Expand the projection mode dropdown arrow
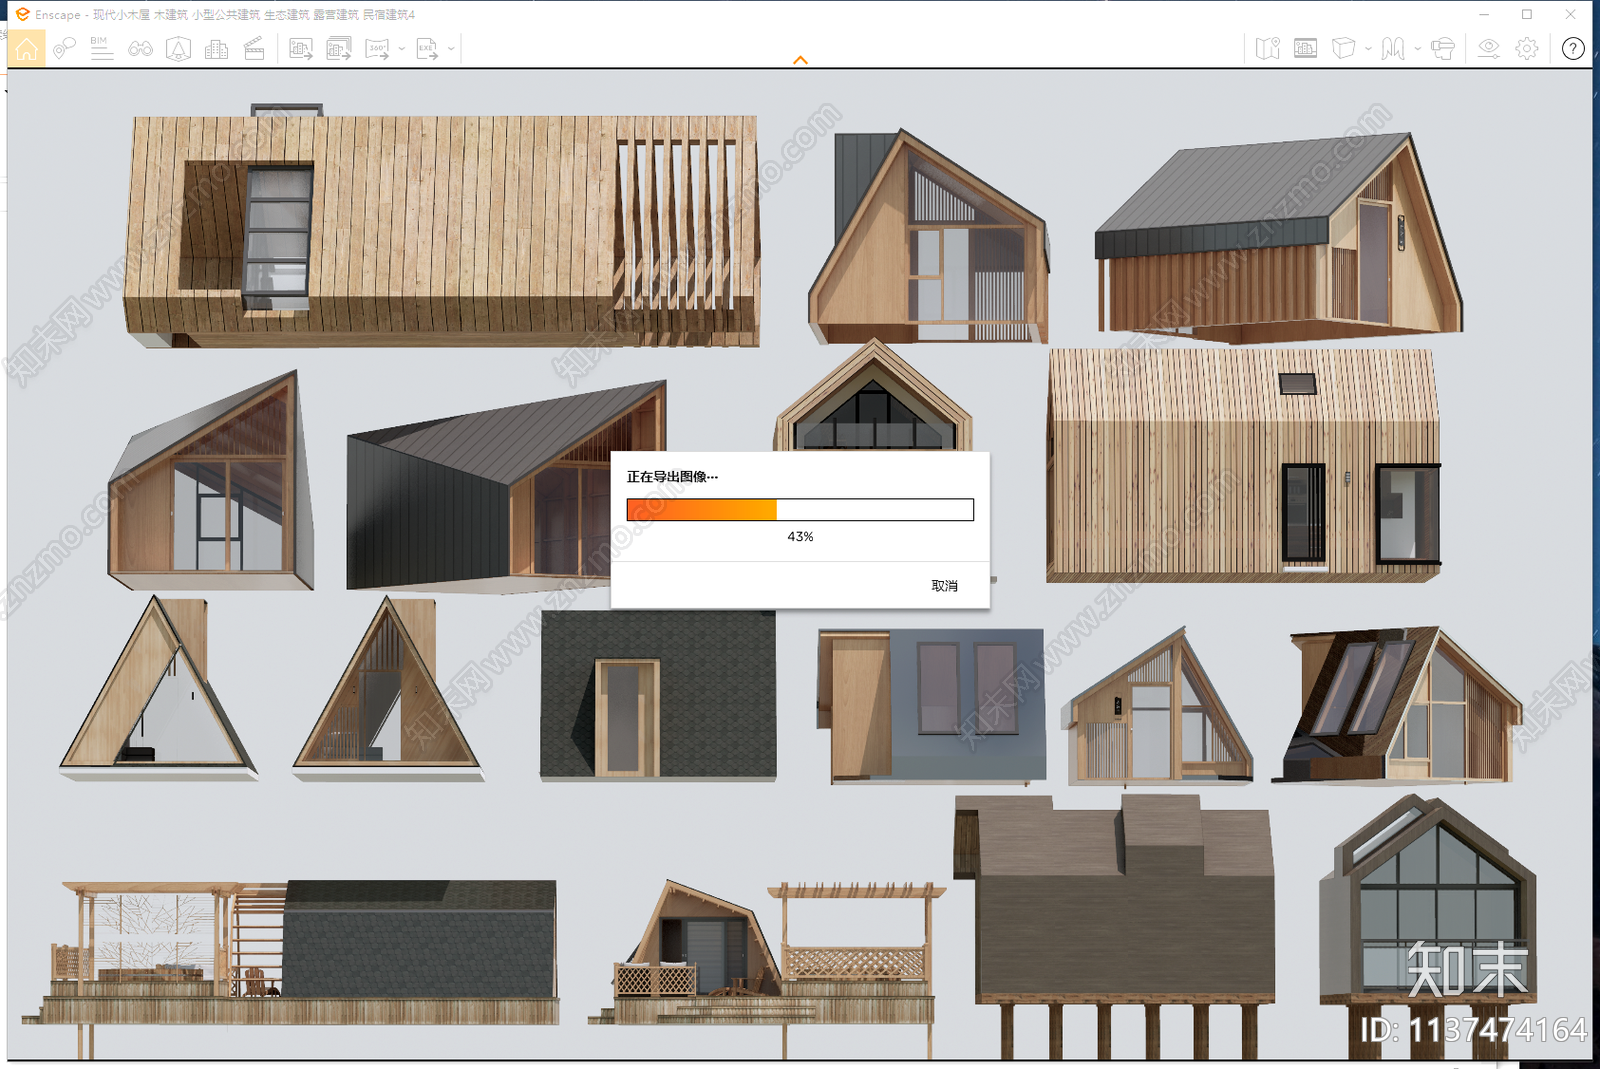The width and height of the screenshot is (1600, 1069). 1368,48
